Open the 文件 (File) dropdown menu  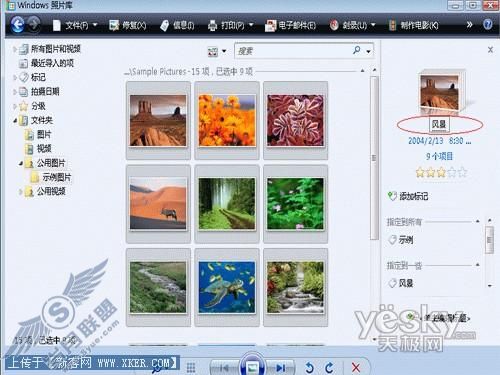[x=75, y=25]
